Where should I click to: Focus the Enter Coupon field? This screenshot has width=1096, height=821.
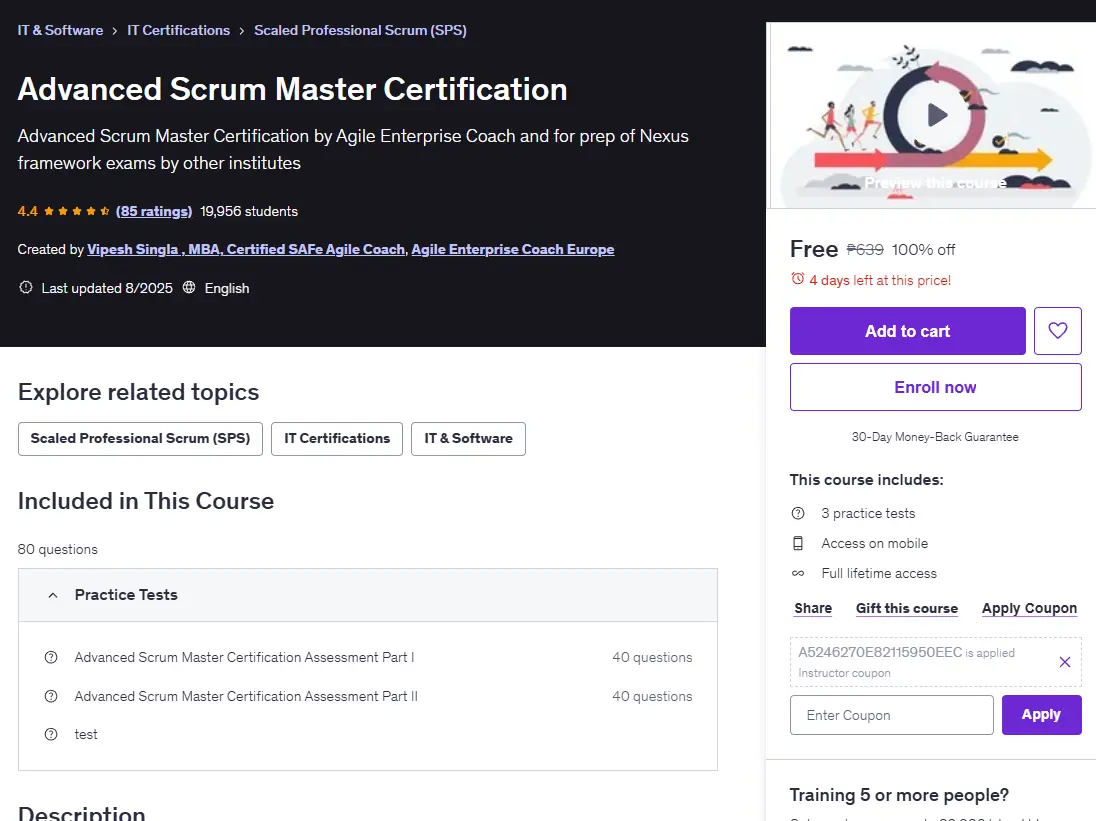click(891, 715)
